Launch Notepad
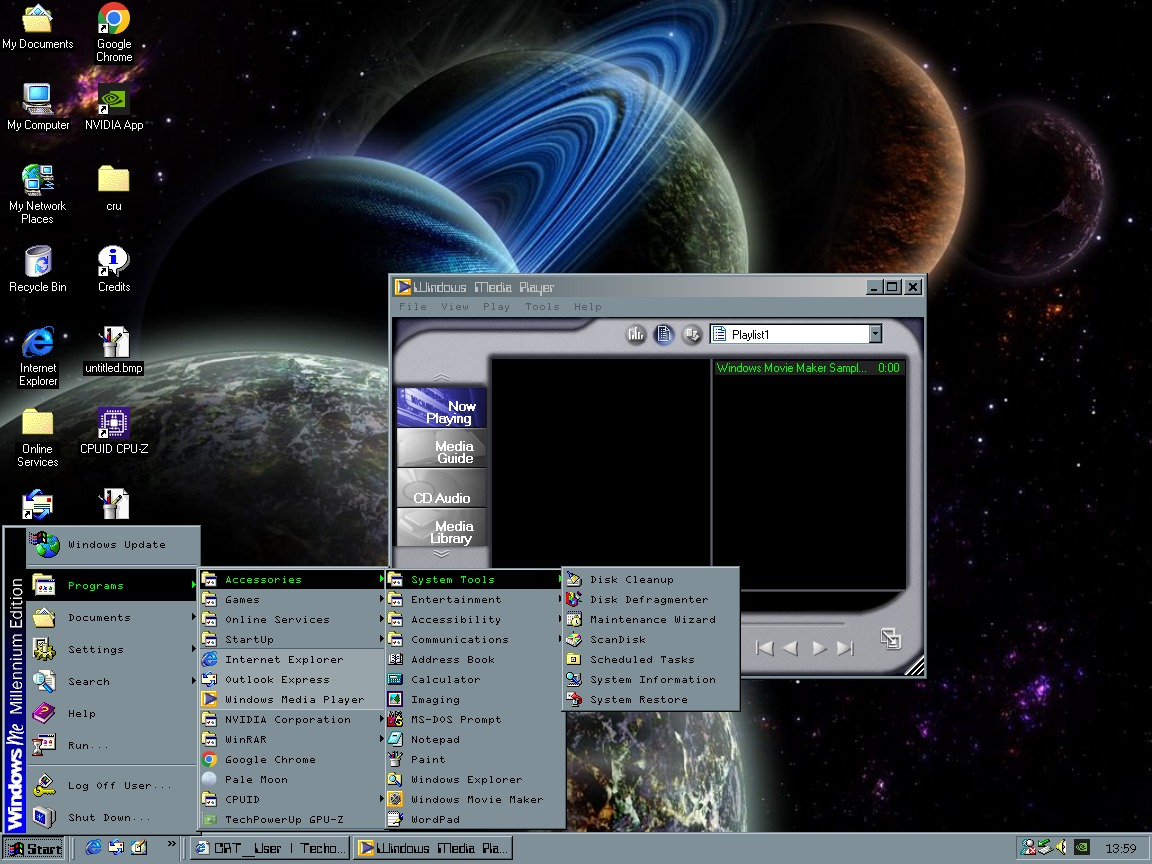The height and width of the screenshot is (864, 1152). click(475, 739)
